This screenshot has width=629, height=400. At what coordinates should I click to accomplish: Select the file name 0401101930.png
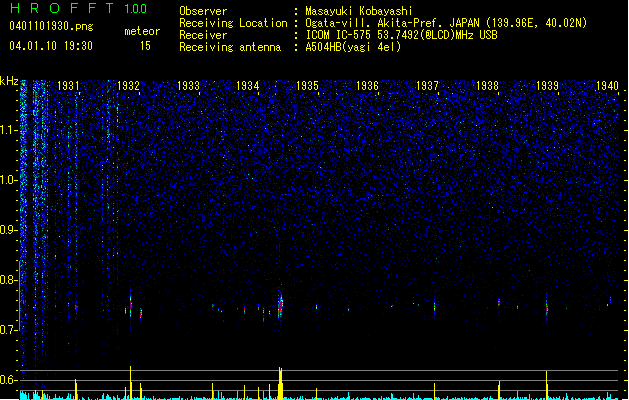point(51,26)
